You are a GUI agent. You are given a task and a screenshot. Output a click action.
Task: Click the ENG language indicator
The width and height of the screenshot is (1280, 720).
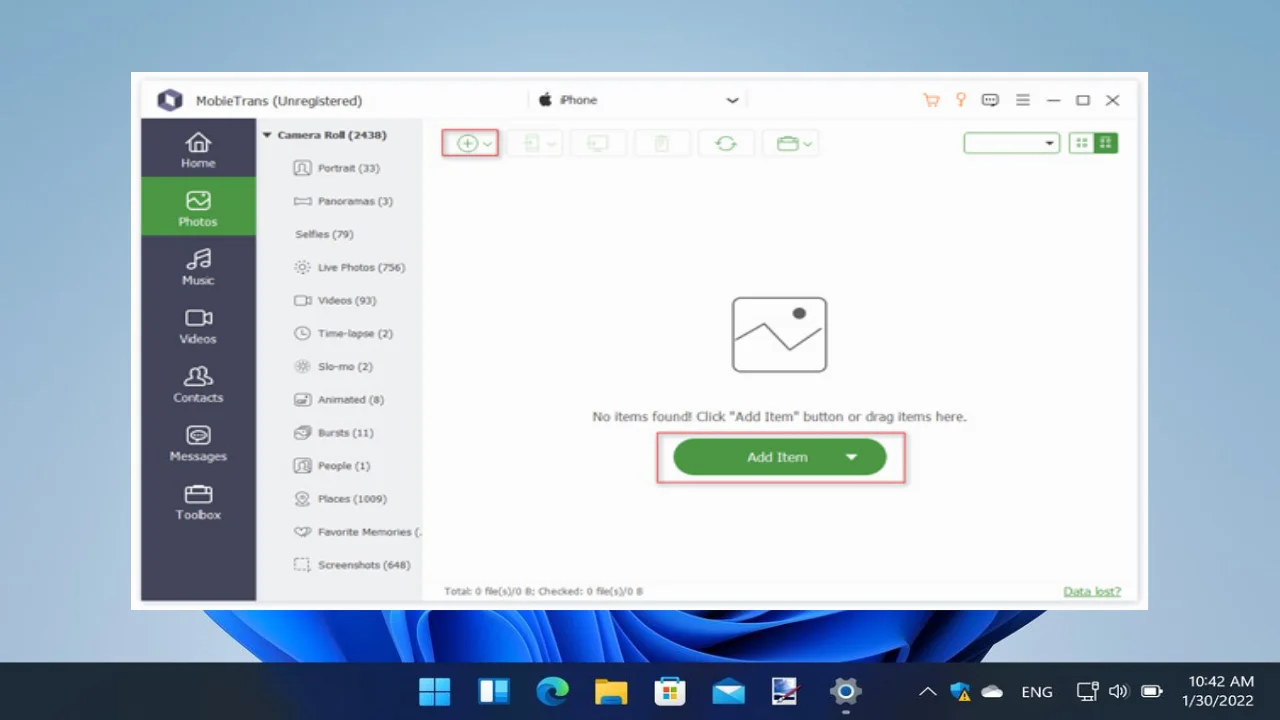pos(1037,692)
